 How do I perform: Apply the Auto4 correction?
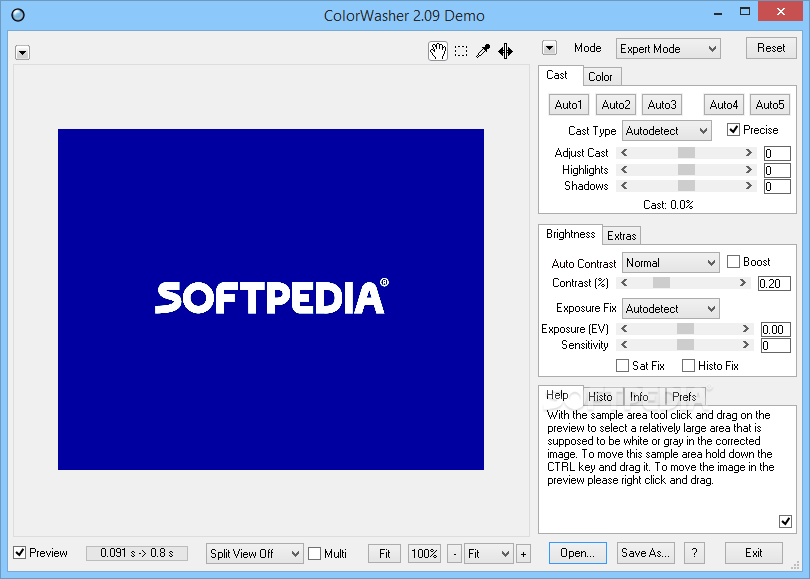tap(724, 105)
